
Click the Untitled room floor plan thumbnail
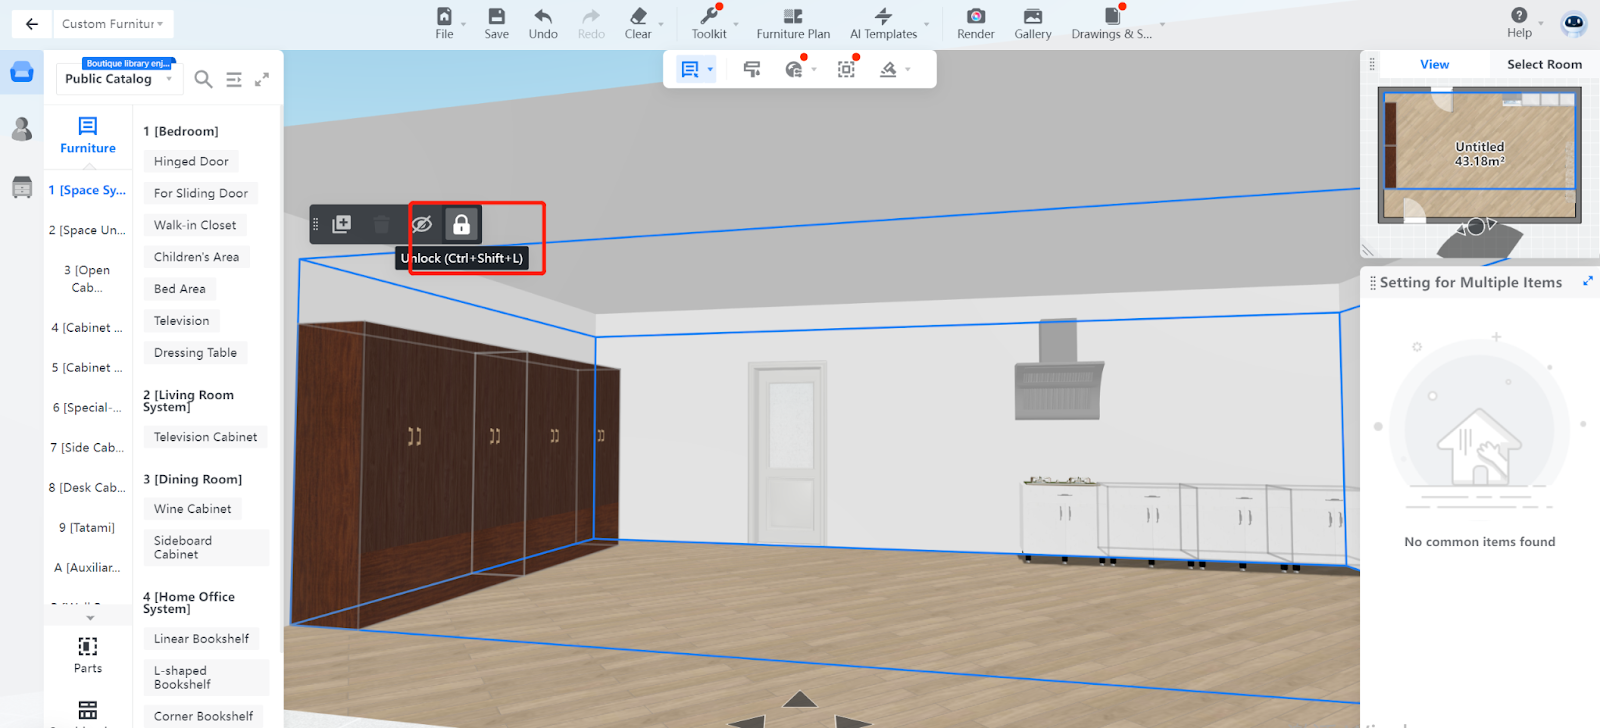coord(1480,154)
